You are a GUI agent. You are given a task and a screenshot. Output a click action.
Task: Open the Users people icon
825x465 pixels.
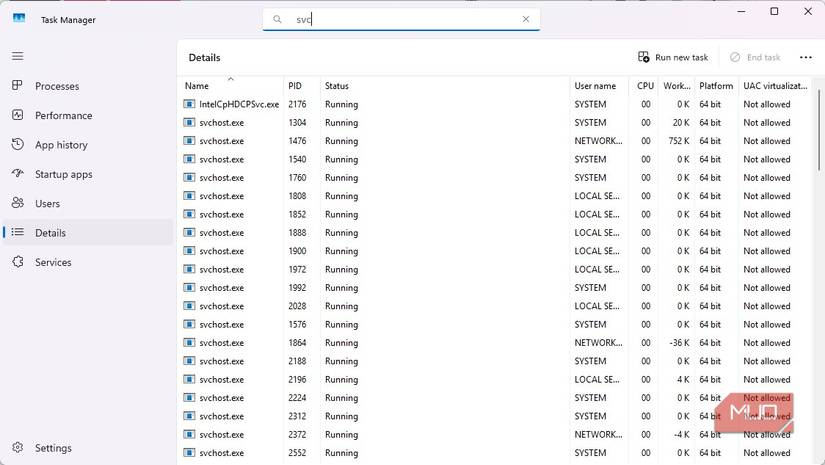17,203
